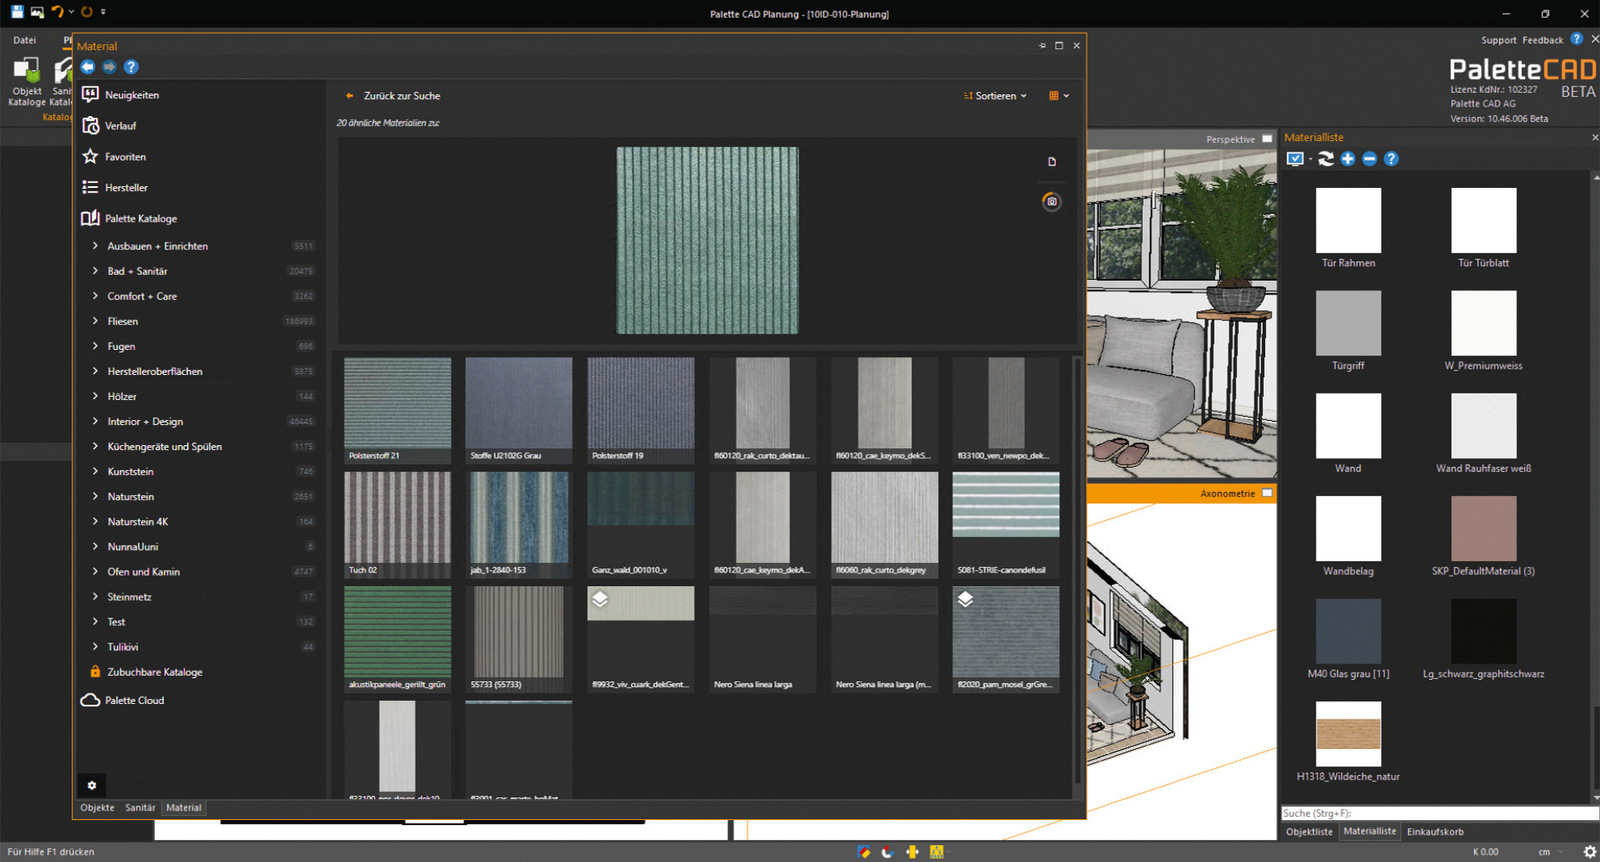Open Objekt Kataloge from the ribbon

26,81
